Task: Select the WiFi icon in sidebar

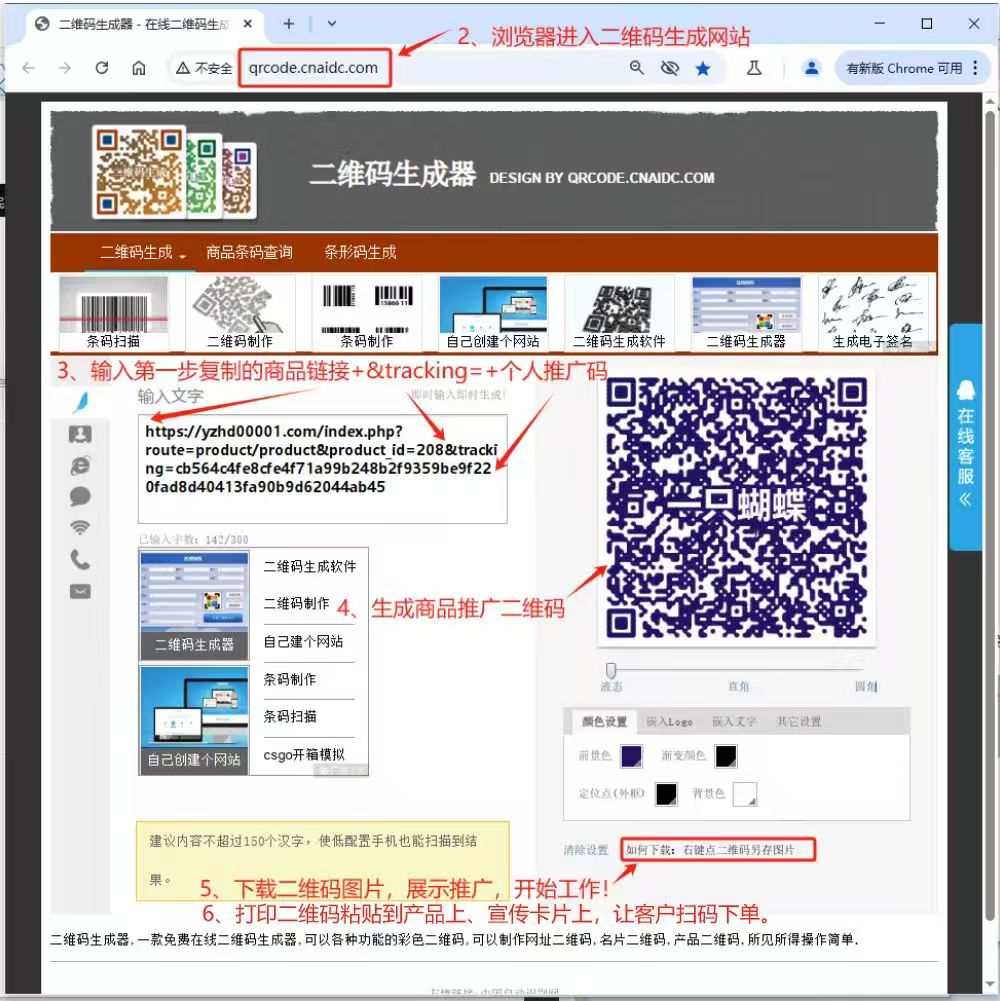Action: [x=80, y=527]
